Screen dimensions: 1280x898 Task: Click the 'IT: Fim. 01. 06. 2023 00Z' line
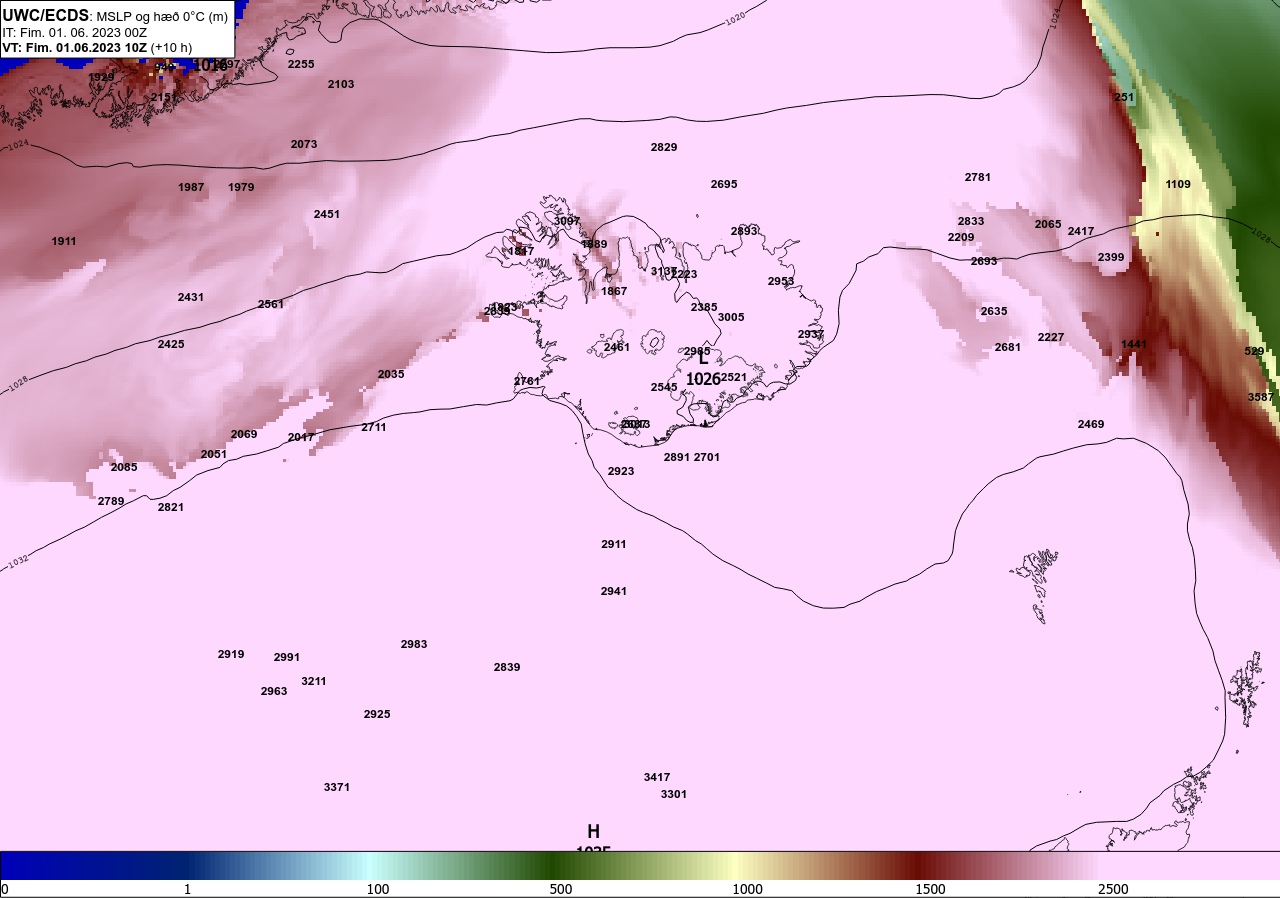[75, 32]
